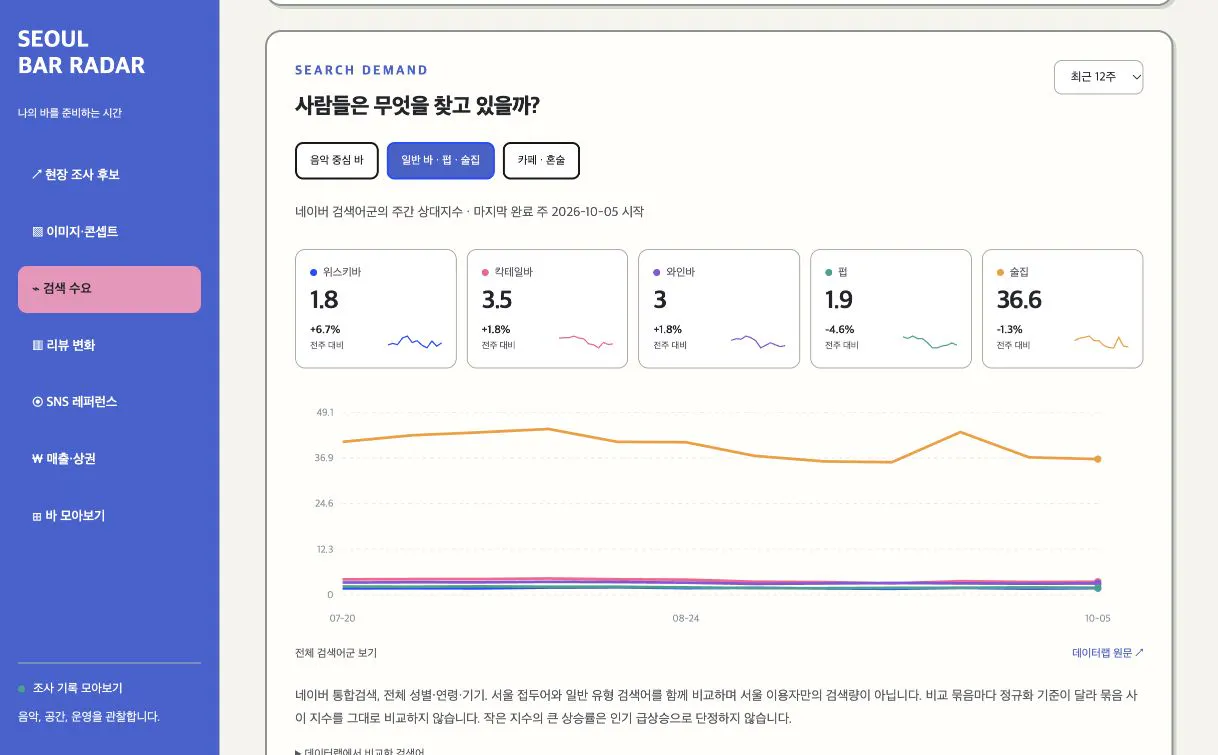Select the 카페 · 혼술 filter
This screenshot has width=1218, height=755.
(x=541, y=160)
